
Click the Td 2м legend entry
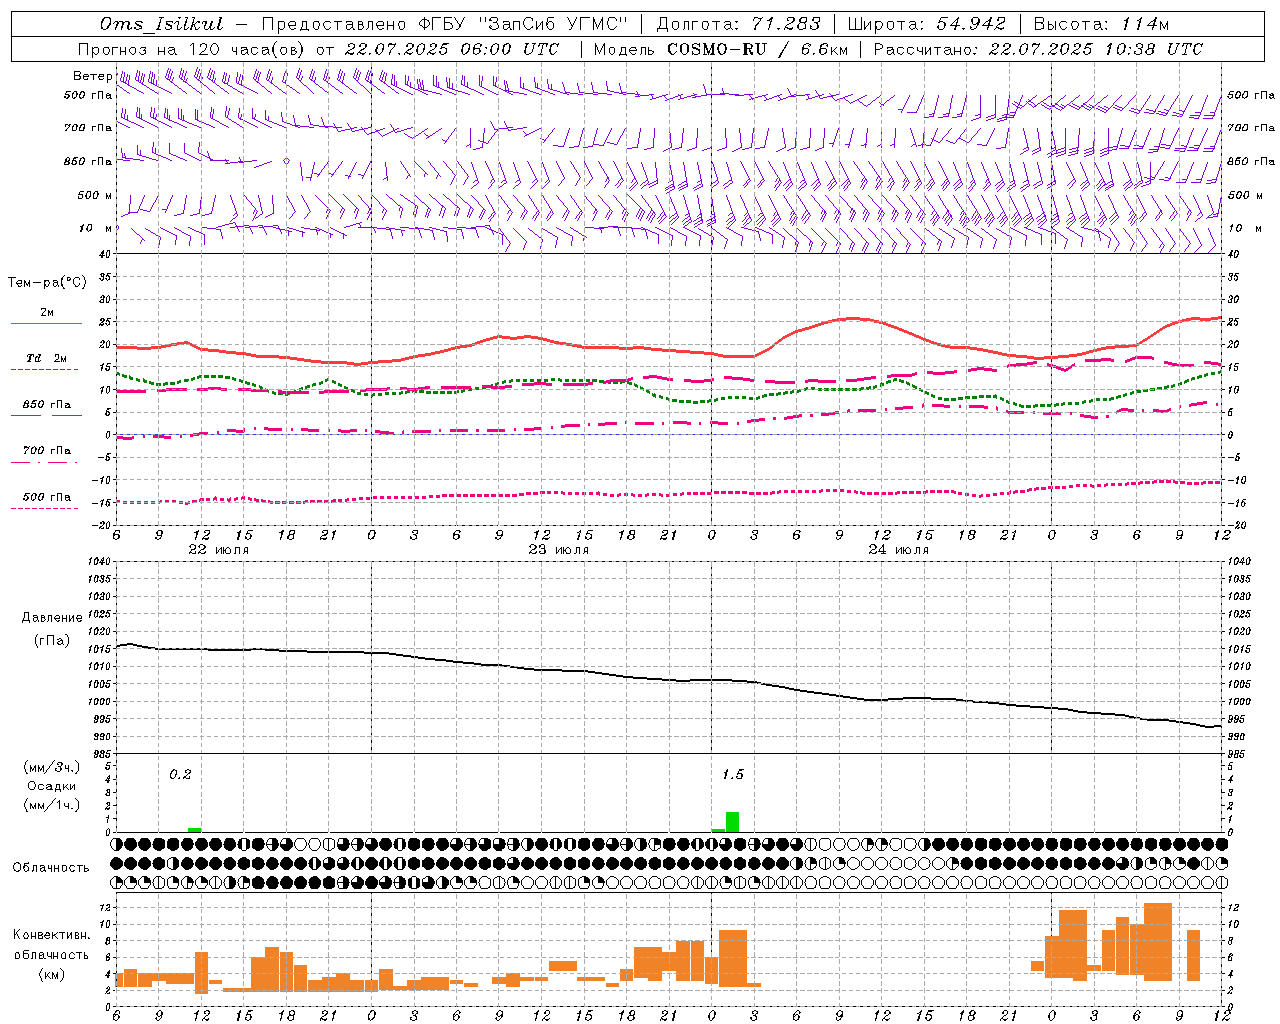[x=46, y=358]
